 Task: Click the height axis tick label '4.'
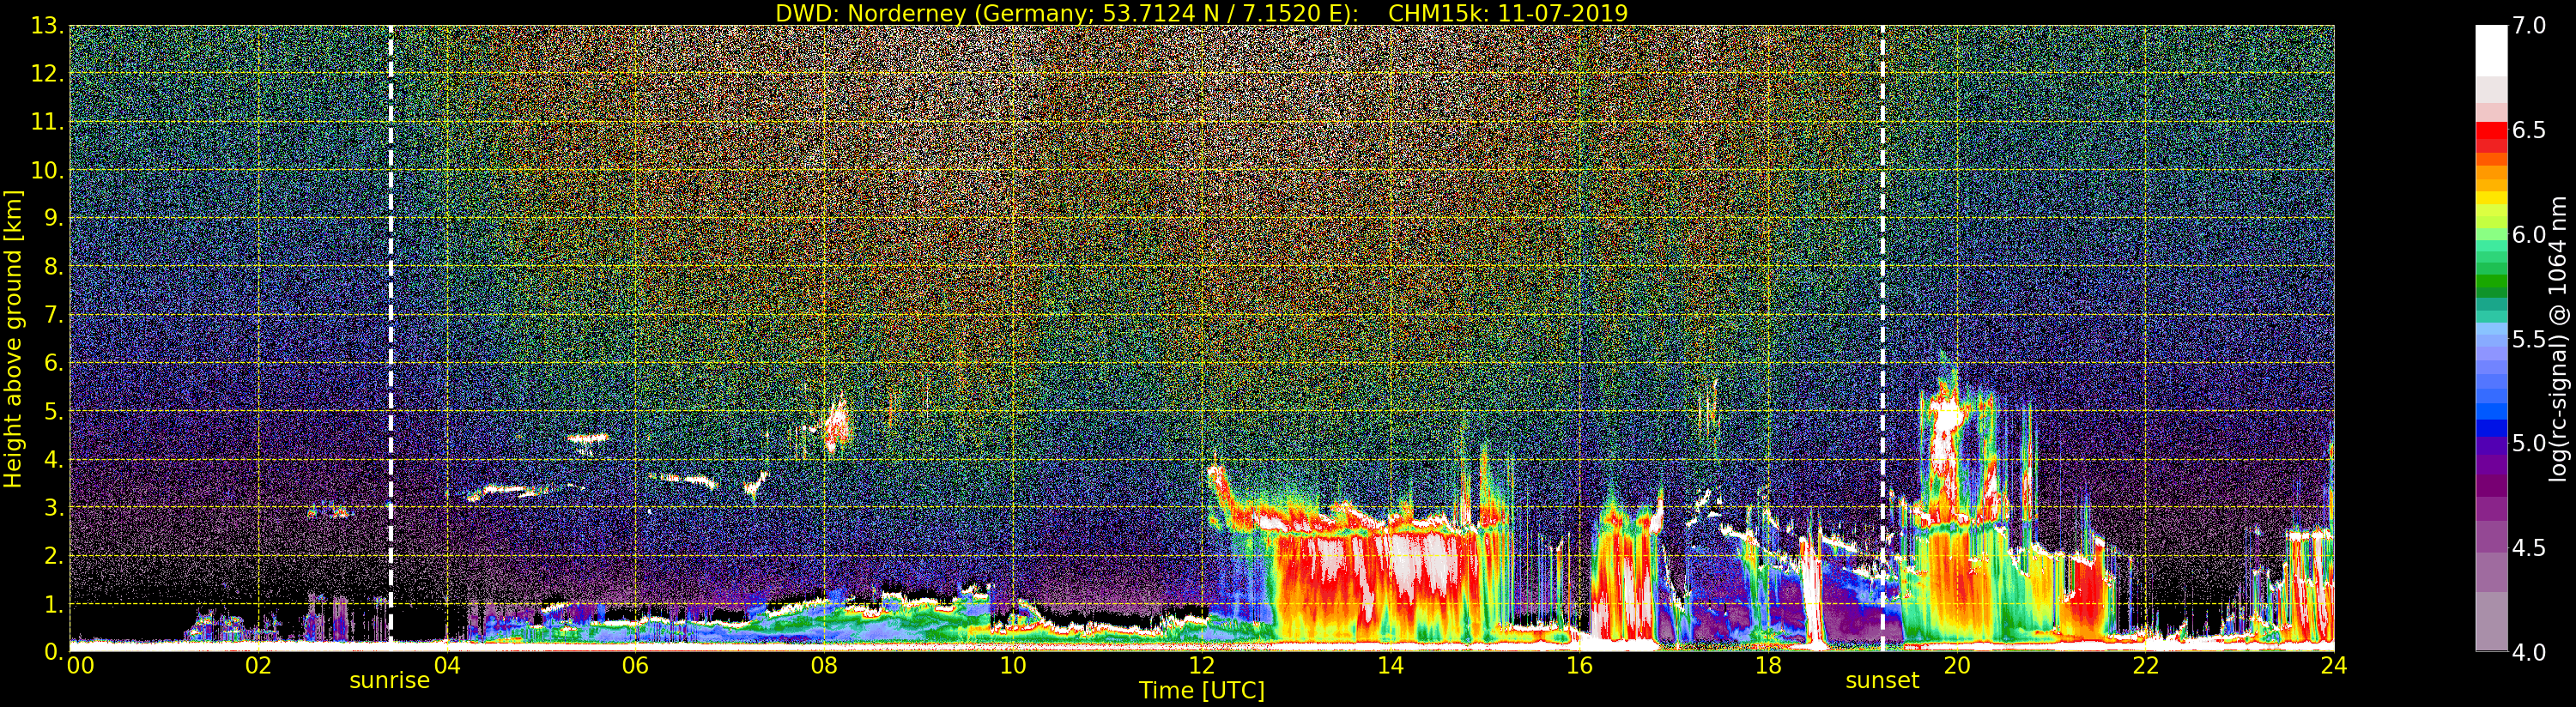(x=53, y=459)
